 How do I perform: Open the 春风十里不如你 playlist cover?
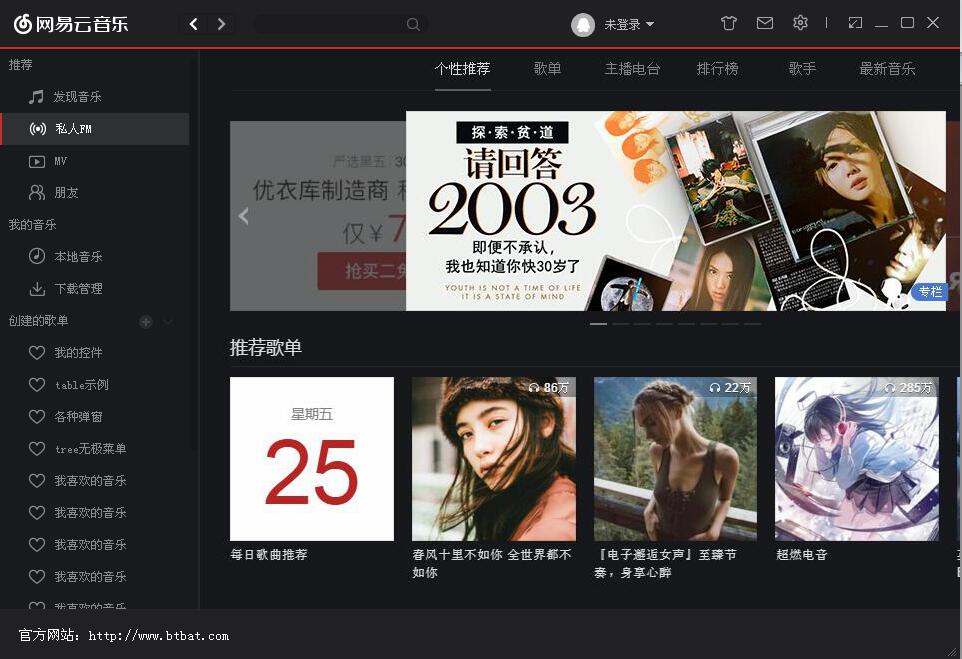coord(494,459)
